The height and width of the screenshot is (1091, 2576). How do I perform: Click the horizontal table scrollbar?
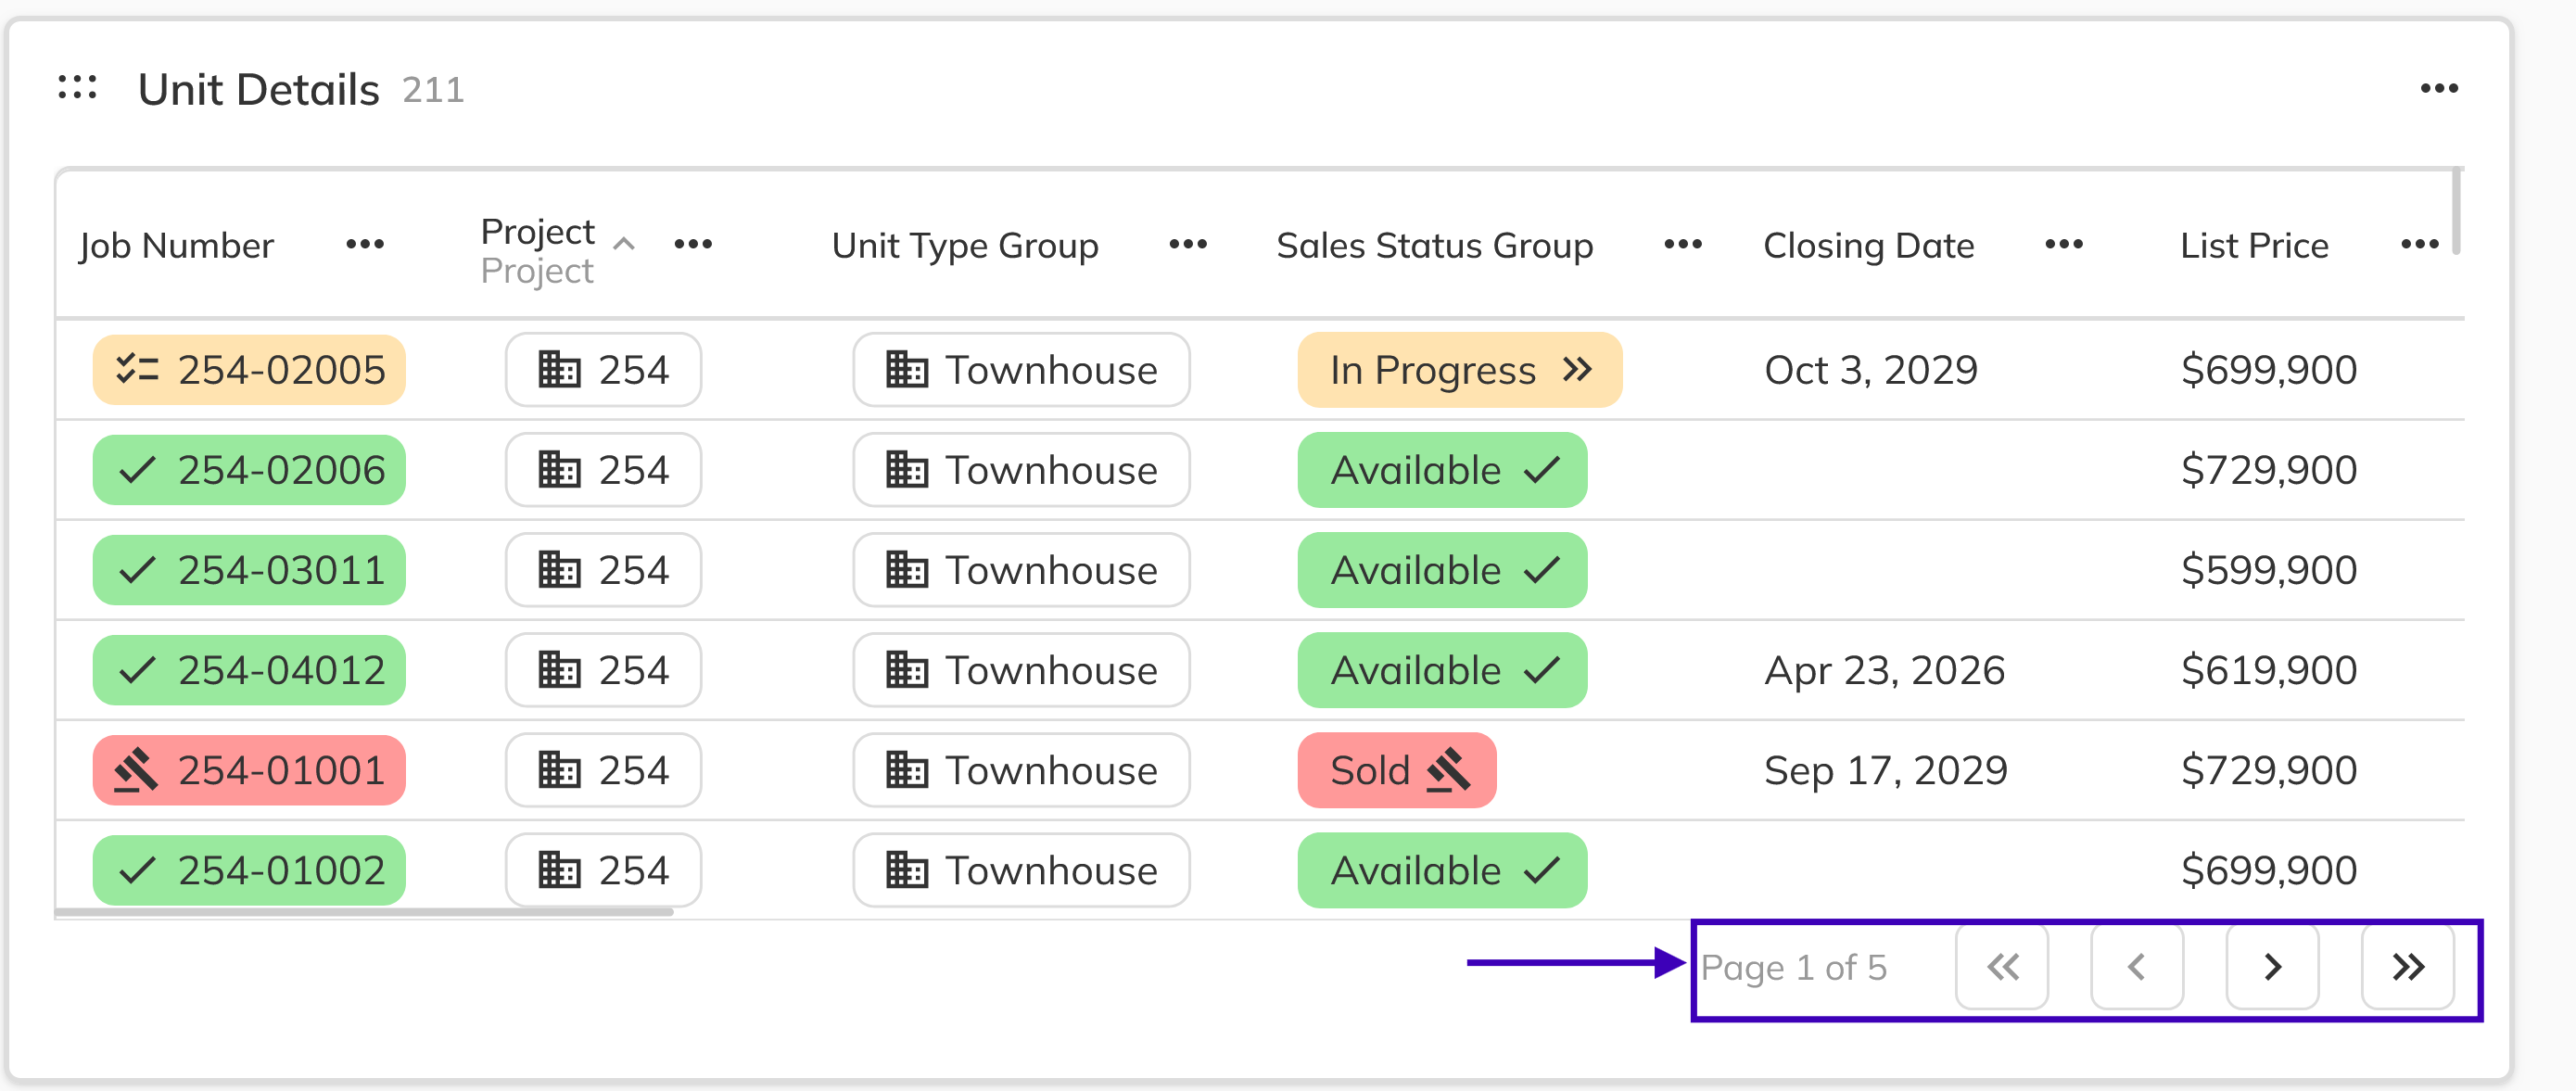[364, 912]
